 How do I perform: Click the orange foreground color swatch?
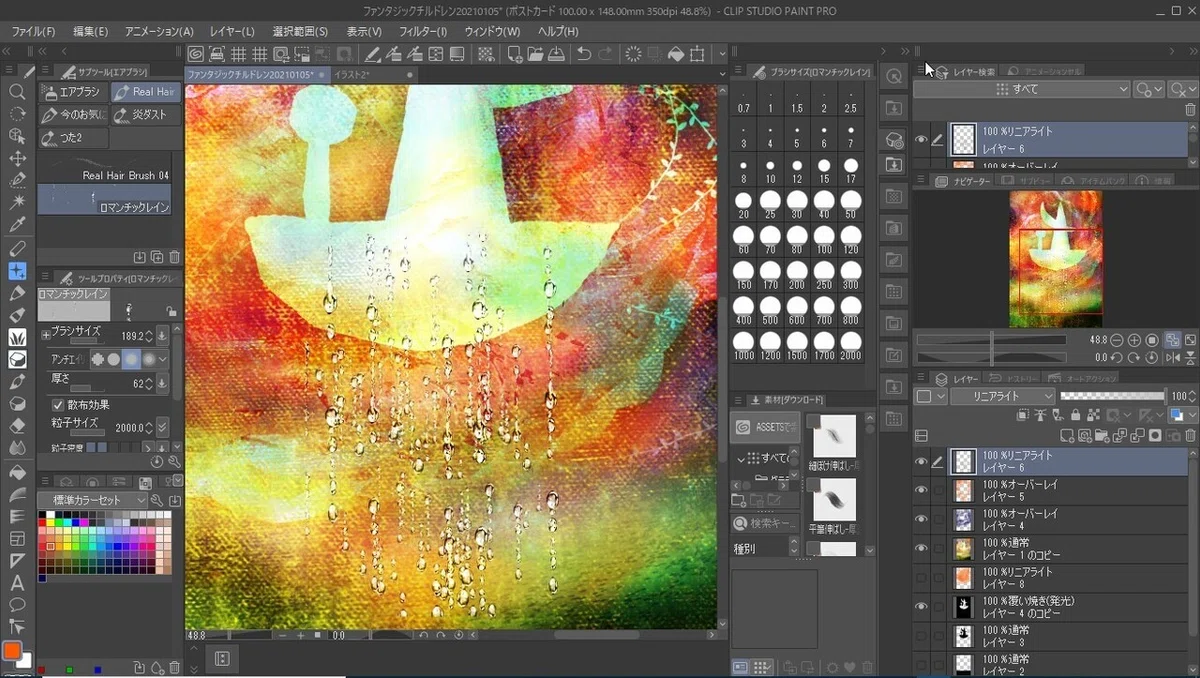(12, 651)
